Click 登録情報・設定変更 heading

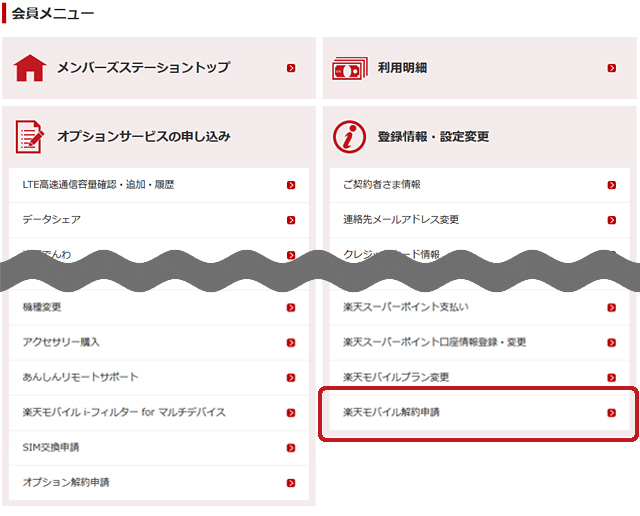433,136
